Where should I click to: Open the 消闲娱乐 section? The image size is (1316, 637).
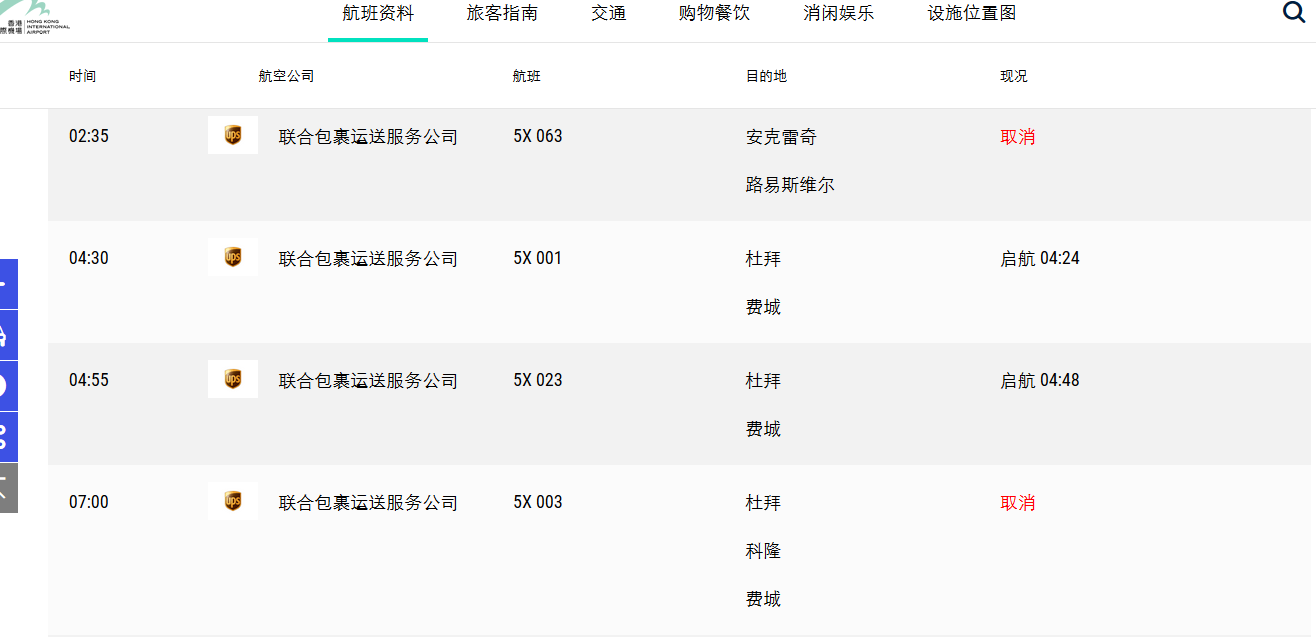point(838,14)
